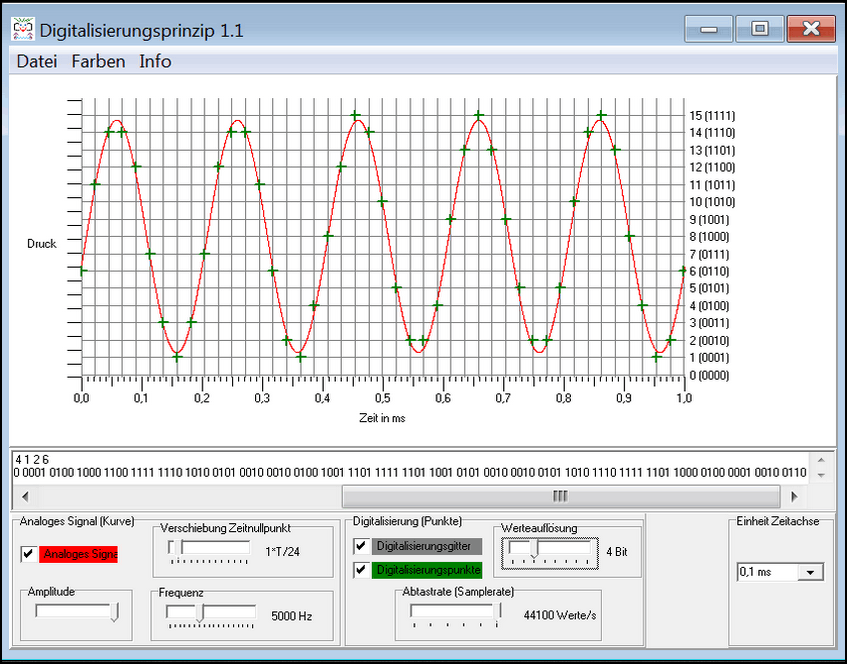Image resolution: width=847 pixels, height=664 pixels.
Task: Click the 'Amplitude' group title
Action: point(51,592)
